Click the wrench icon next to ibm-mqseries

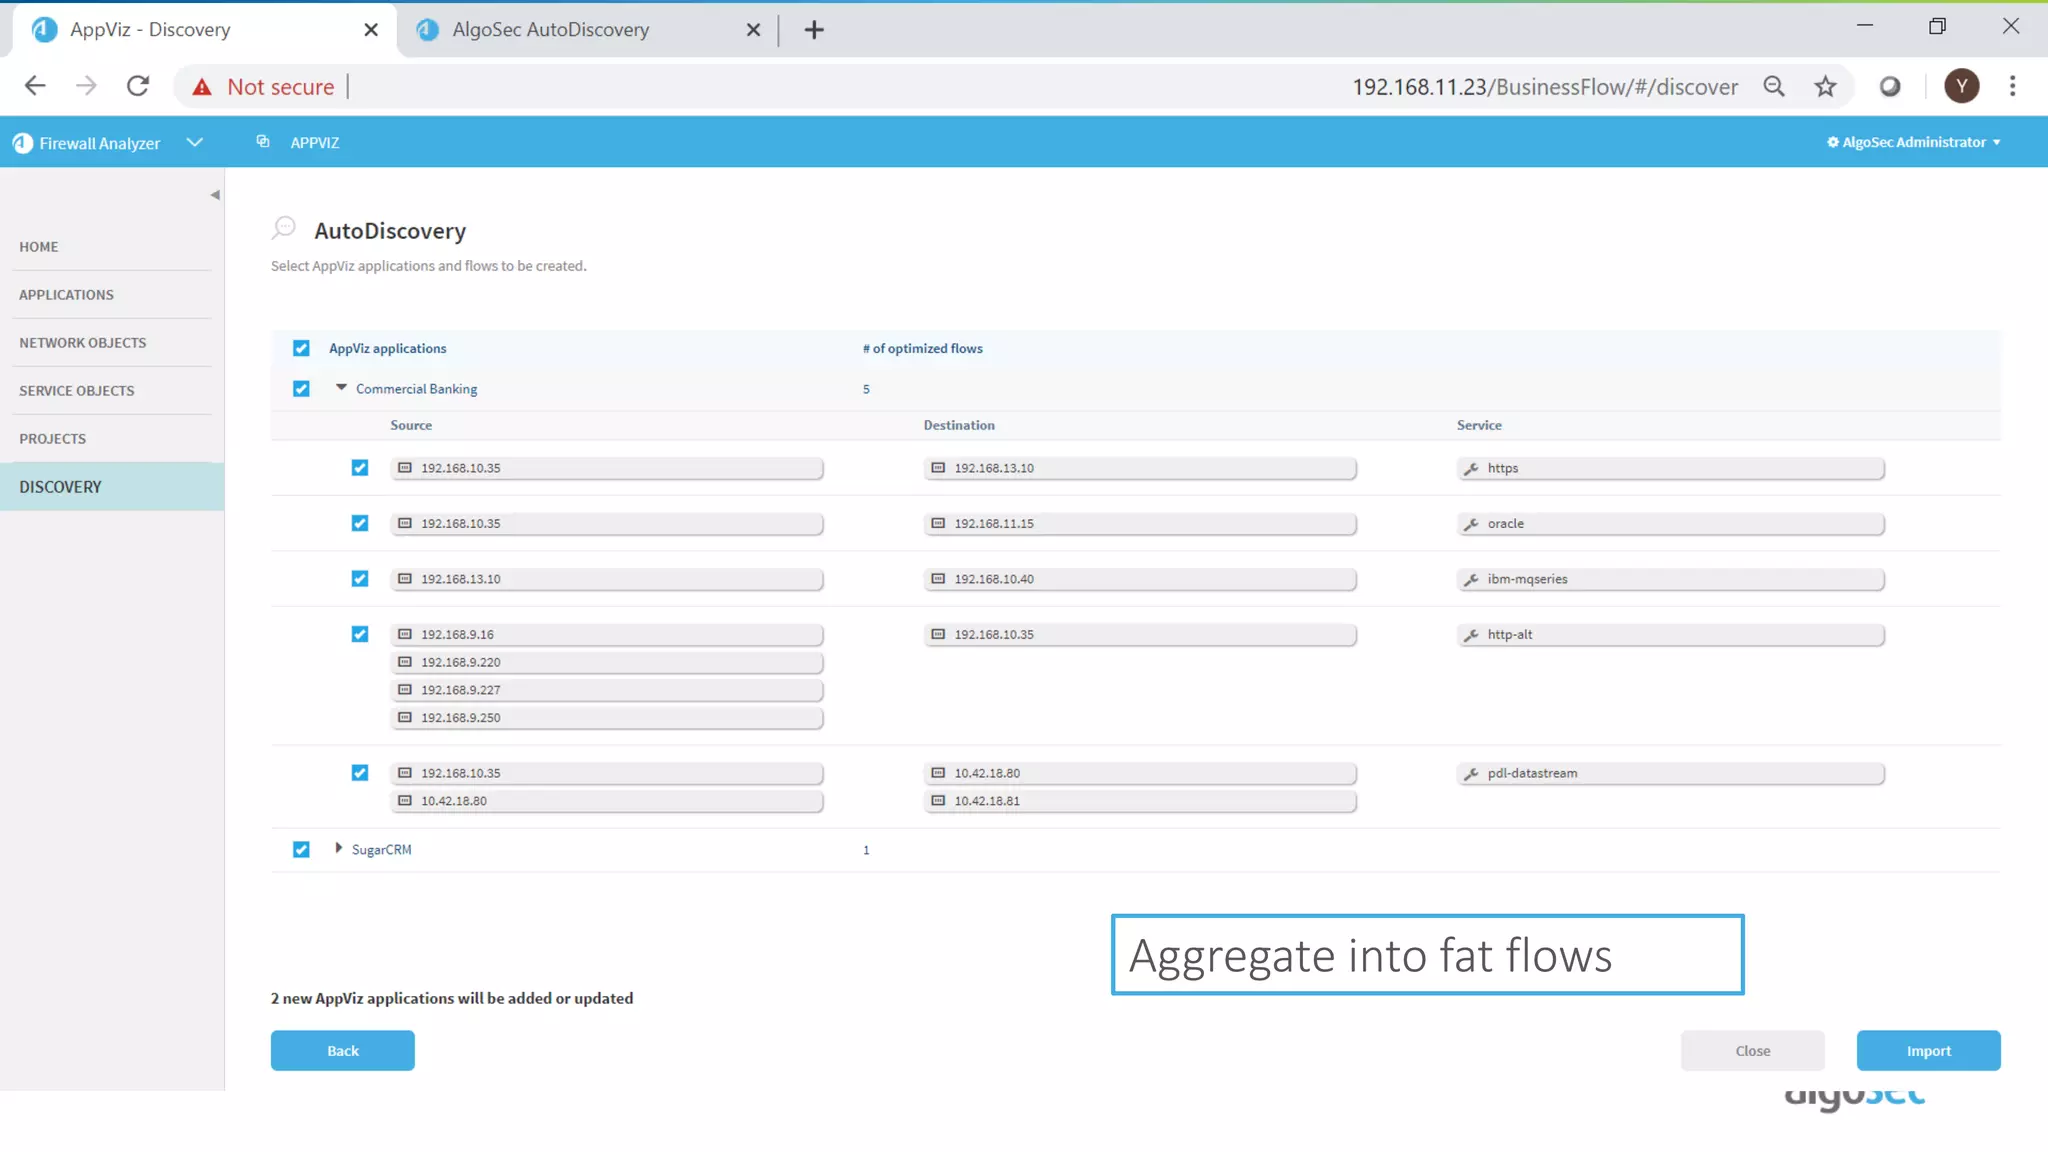(1471, 579)
